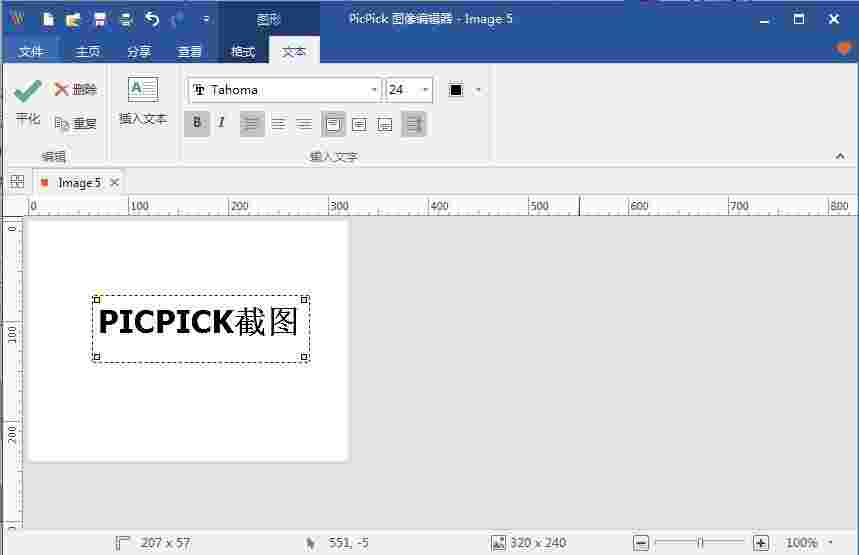The image size is (859, 555).
Task: Align text center
Action: [278, 124]
